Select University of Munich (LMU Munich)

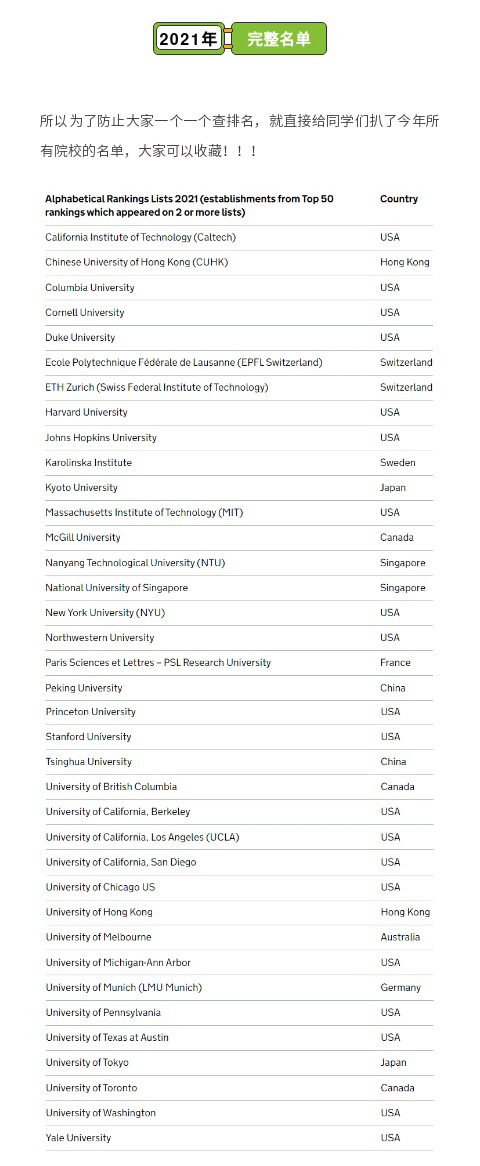click(124, 988)
